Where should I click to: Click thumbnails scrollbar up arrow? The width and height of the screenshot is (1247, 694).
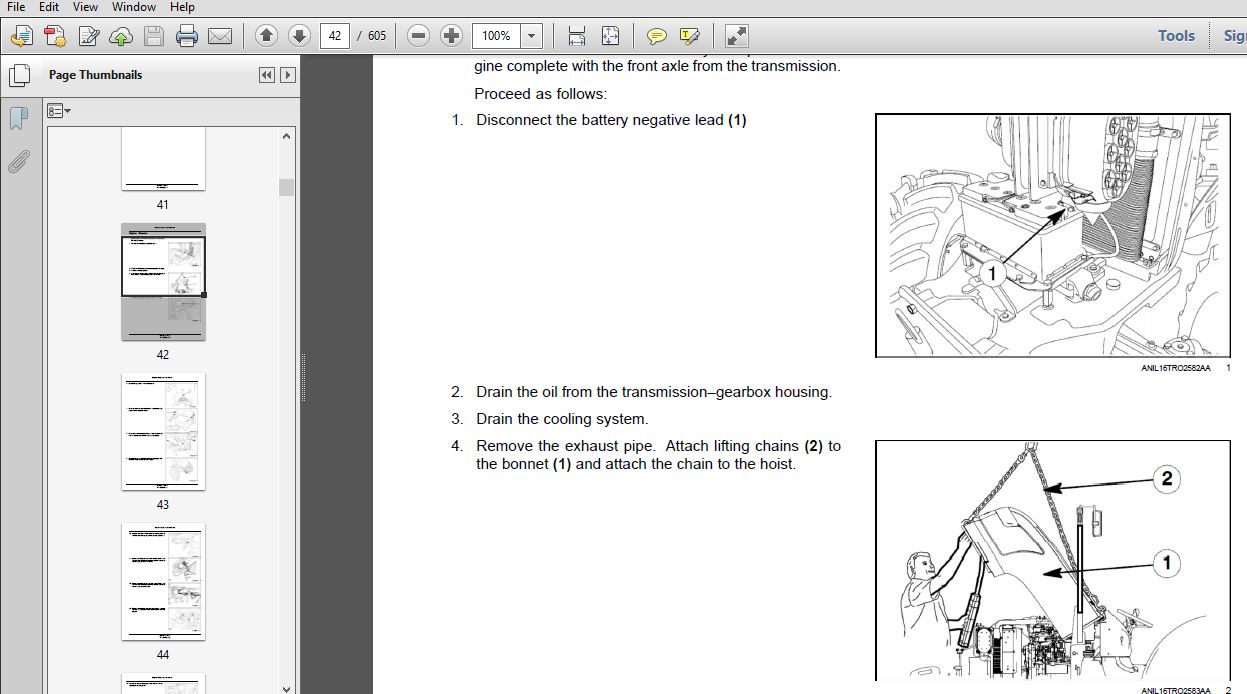click(286, 137)
